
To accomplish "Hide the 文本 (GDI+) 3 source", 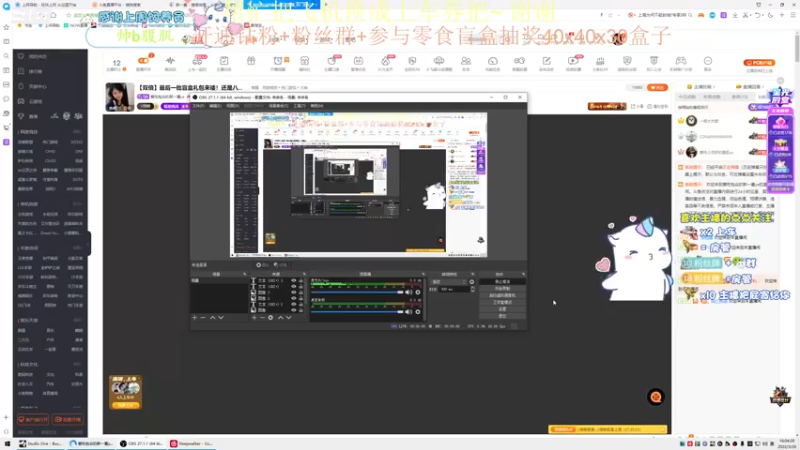I will pyautogui.click(x=293, y=281).
